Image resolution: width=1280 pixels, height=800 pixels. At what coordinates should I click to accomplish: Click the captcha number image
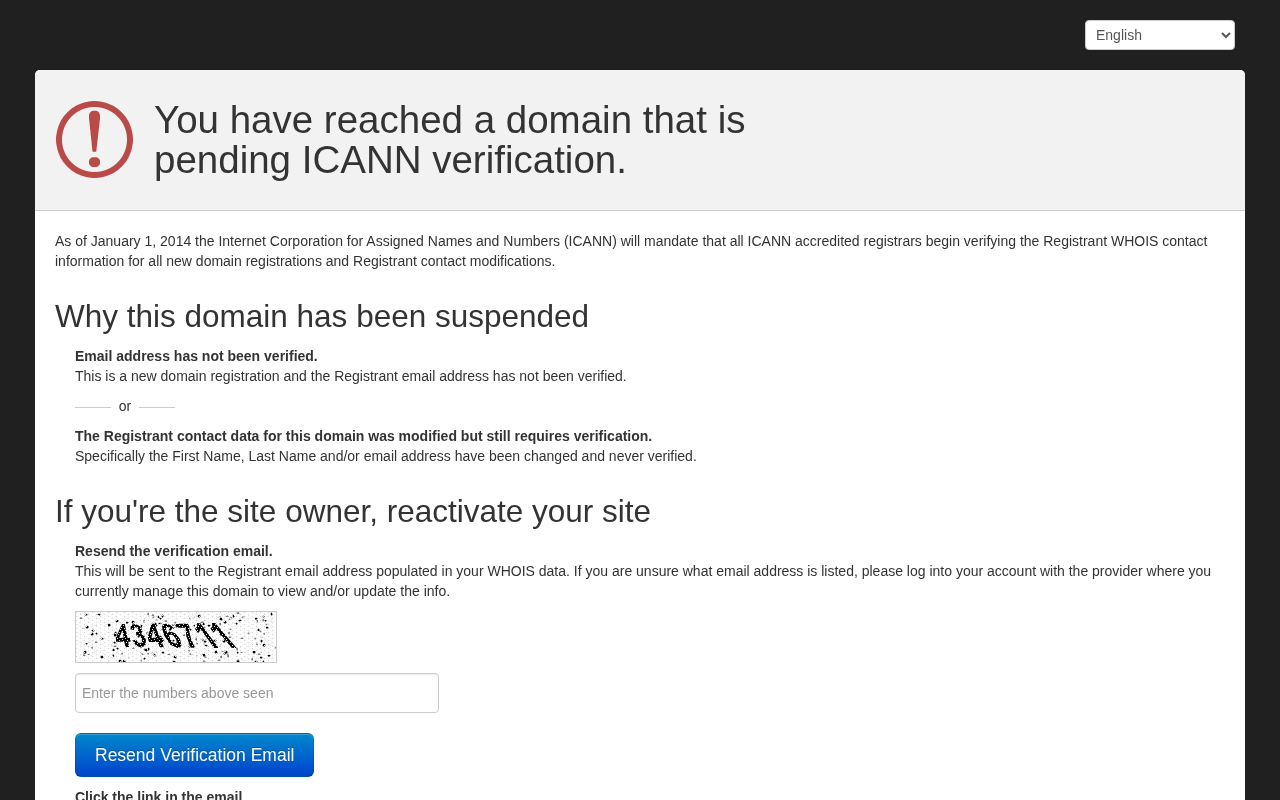pyautogui.click(x=176, y=637)
